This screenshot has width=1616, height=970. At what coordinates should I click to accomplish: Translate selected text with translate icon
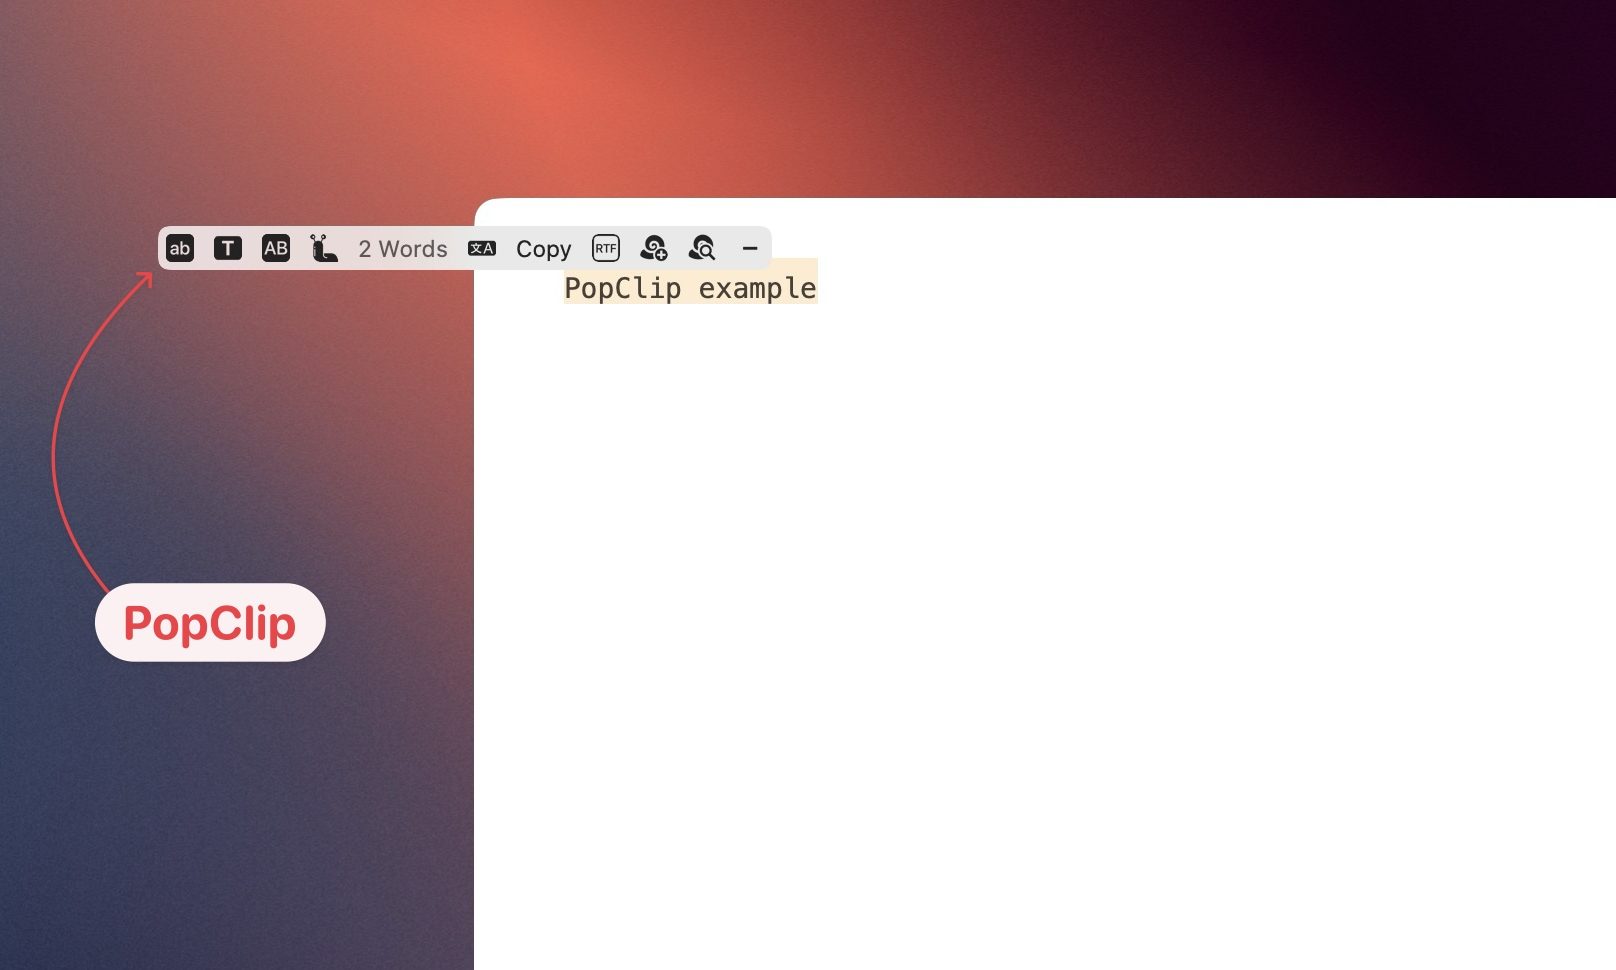(x=482, y=248)
